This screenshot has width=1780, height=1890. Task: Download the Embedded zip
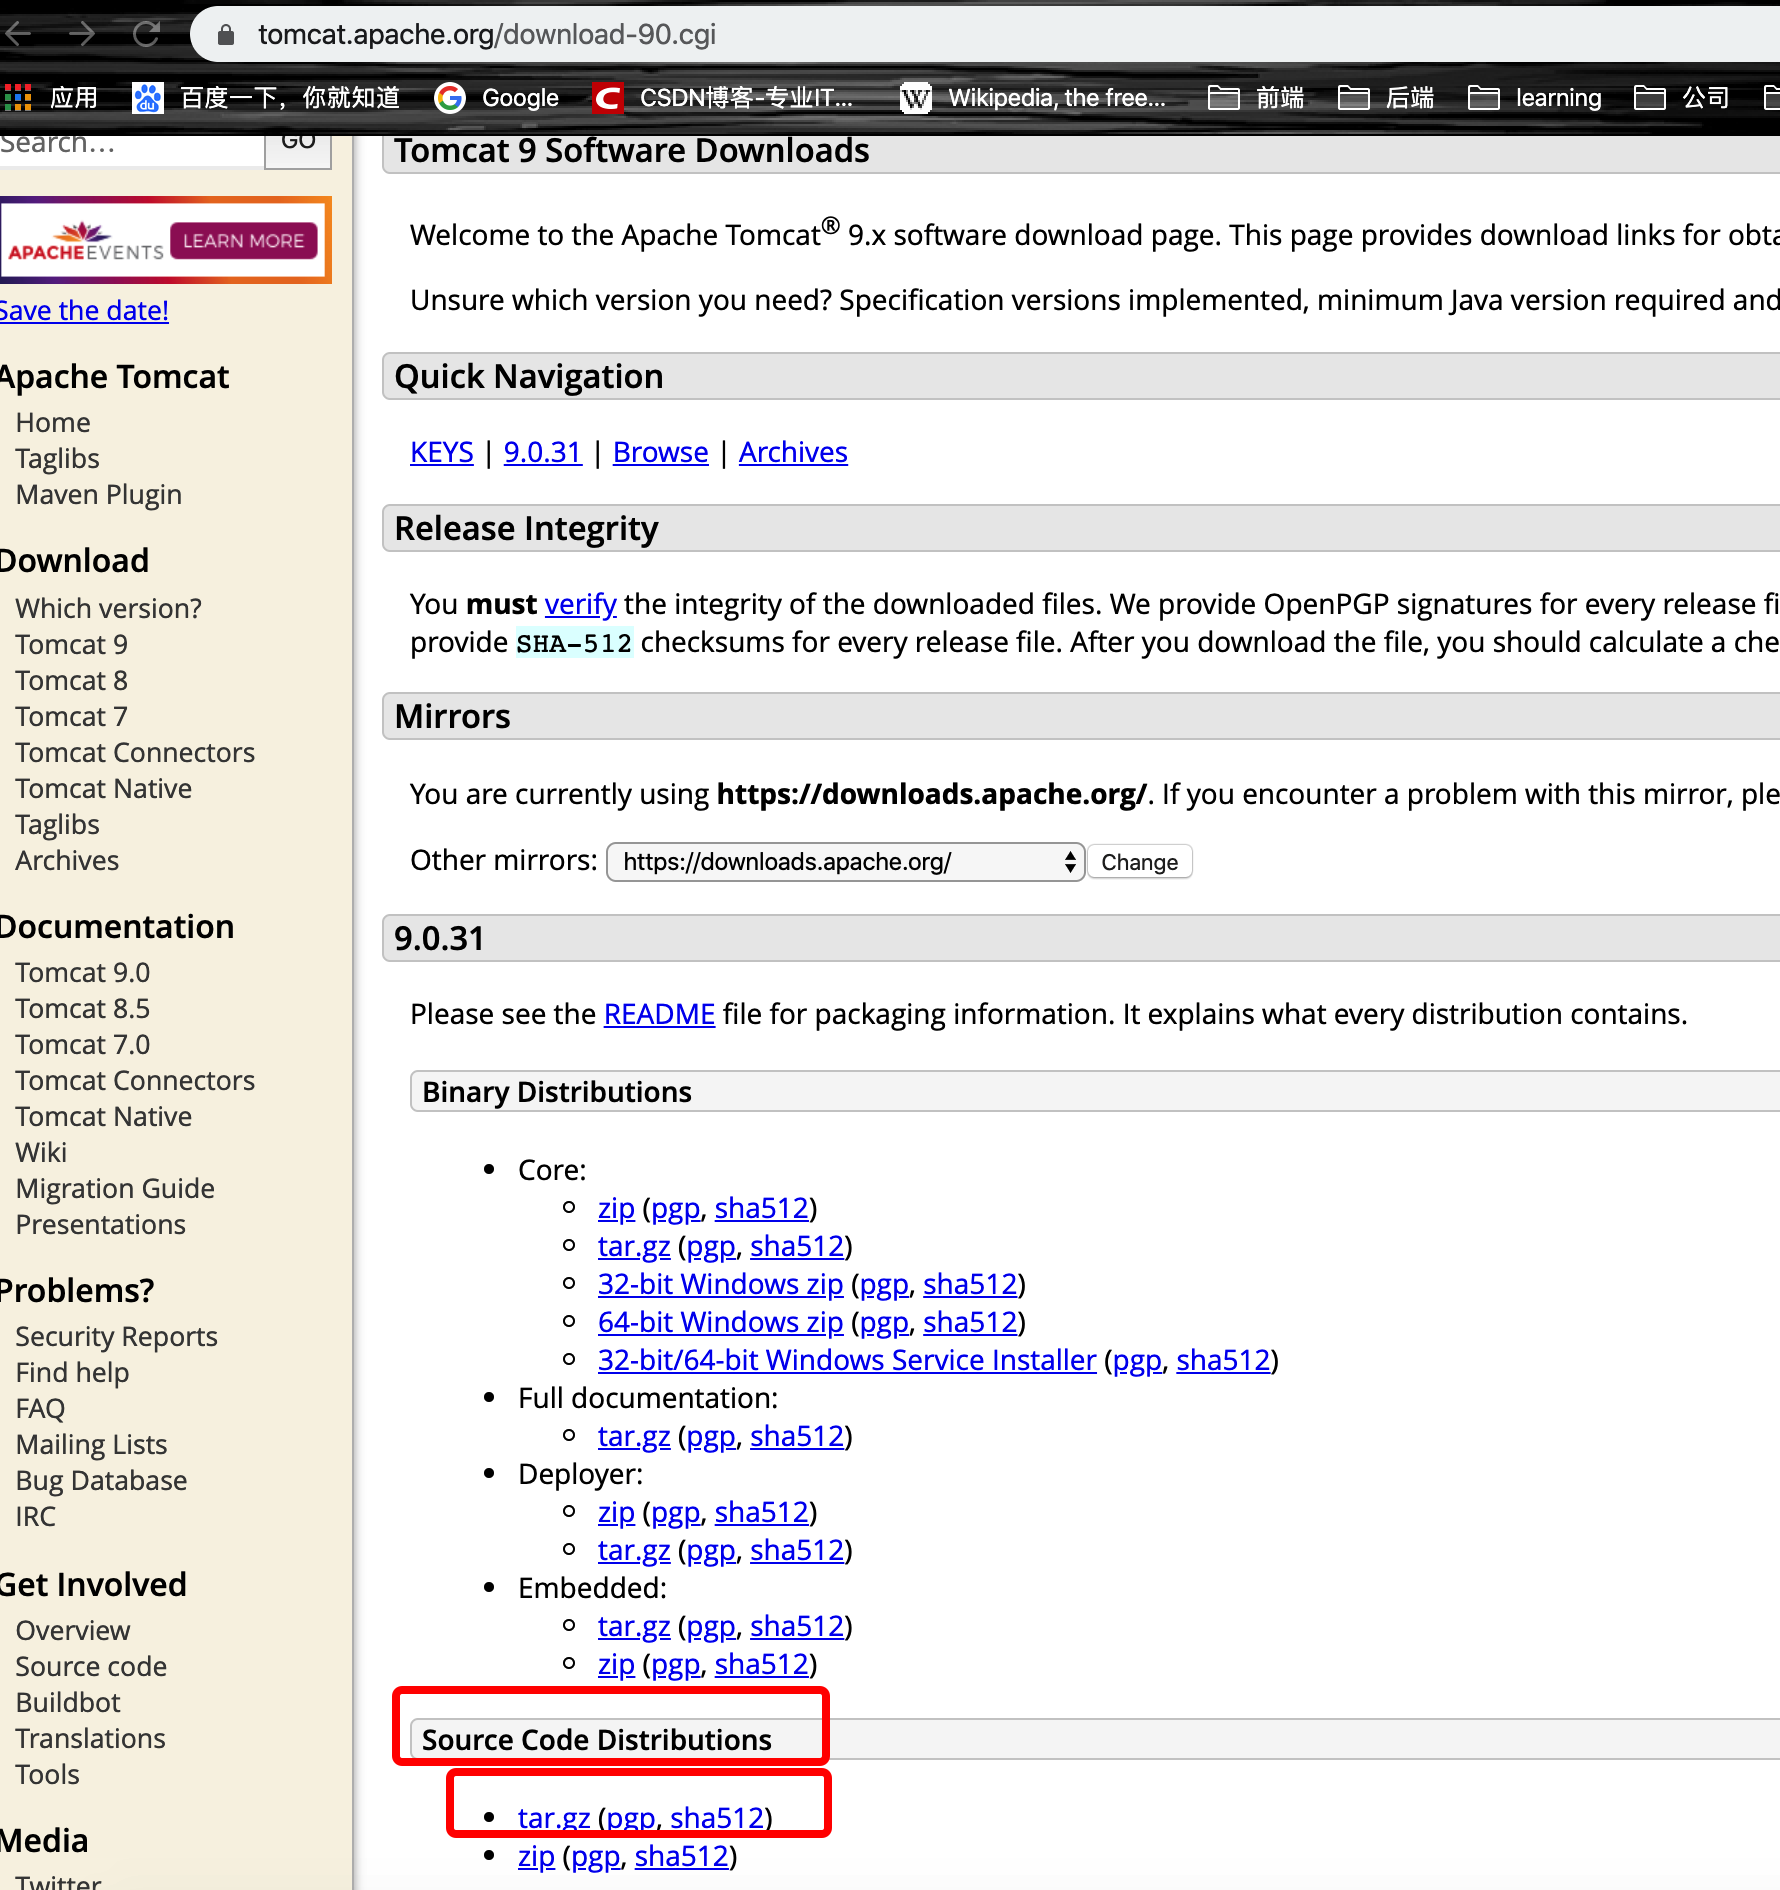click(x=616, y=1664)
